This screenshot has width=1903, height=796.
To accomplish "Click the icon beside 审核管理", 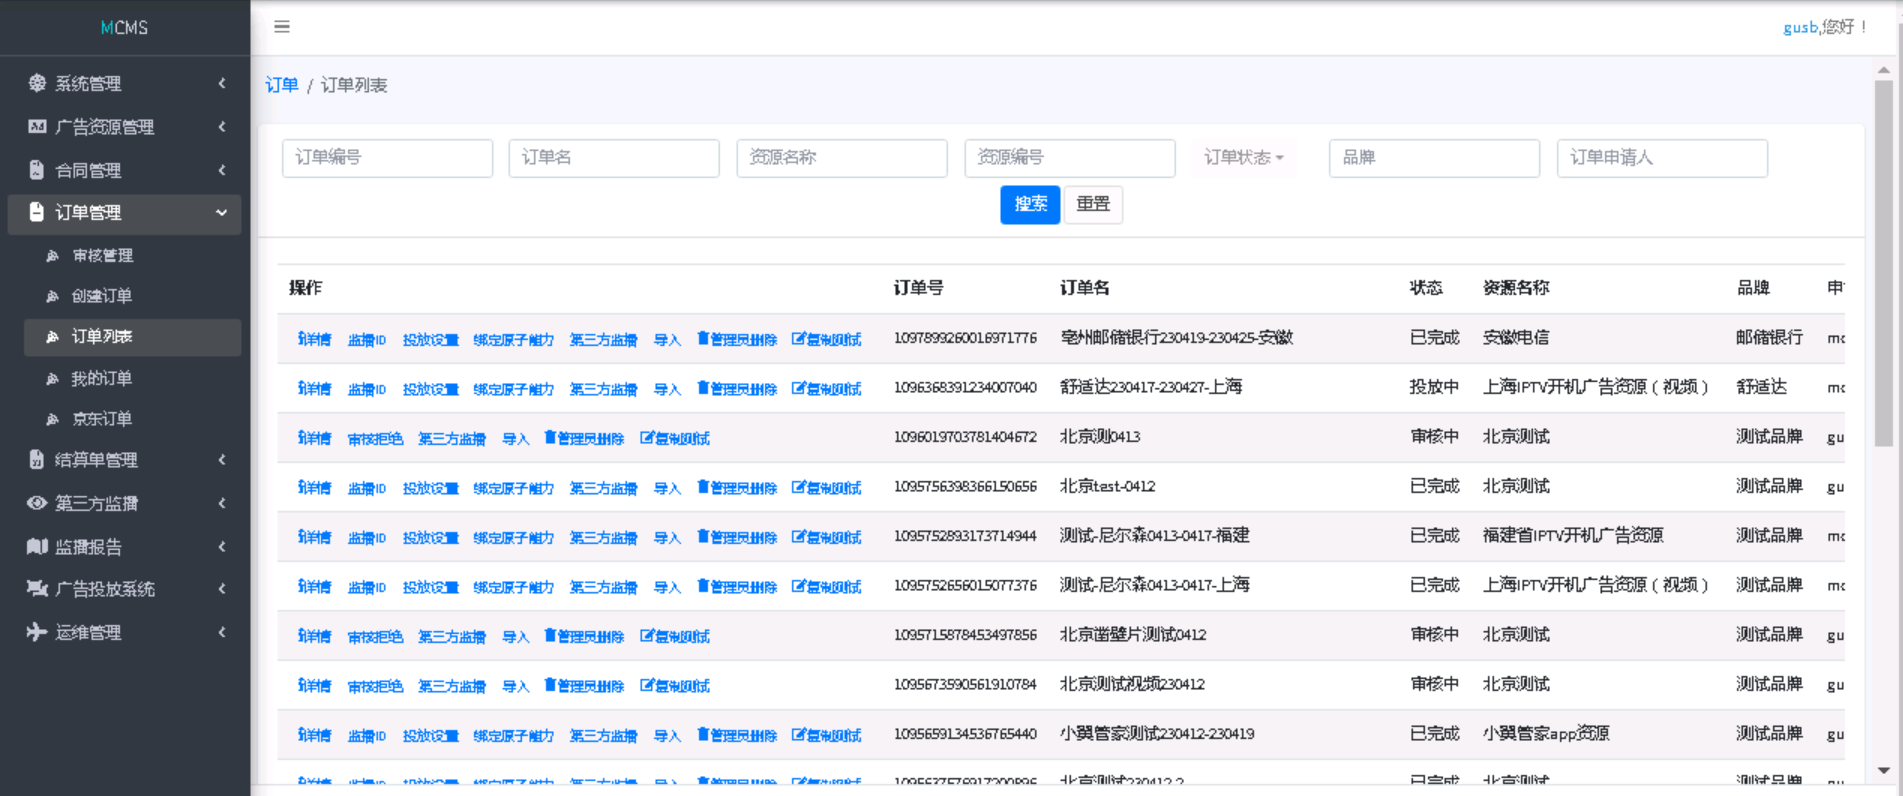I will [53, 256].
